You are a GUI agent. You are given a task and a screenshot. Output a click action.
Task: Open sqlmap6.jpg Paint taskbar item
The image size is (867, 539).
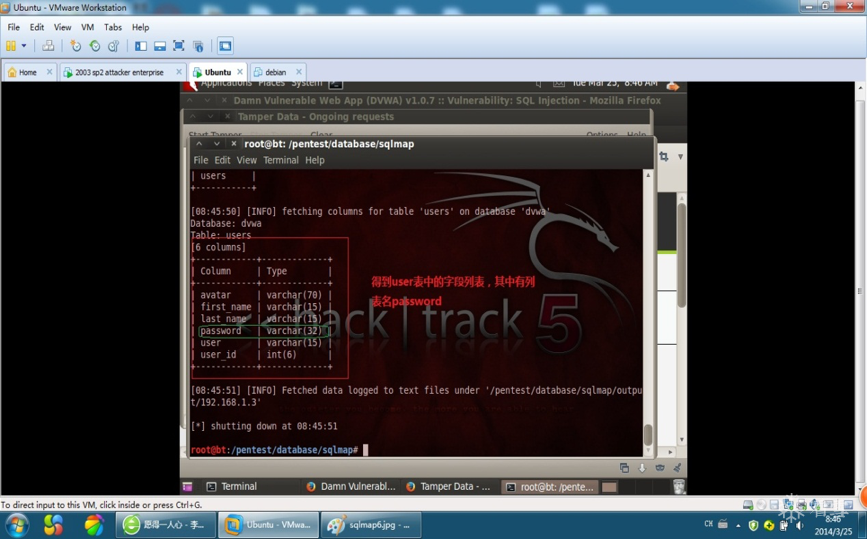tap(371, 525)
